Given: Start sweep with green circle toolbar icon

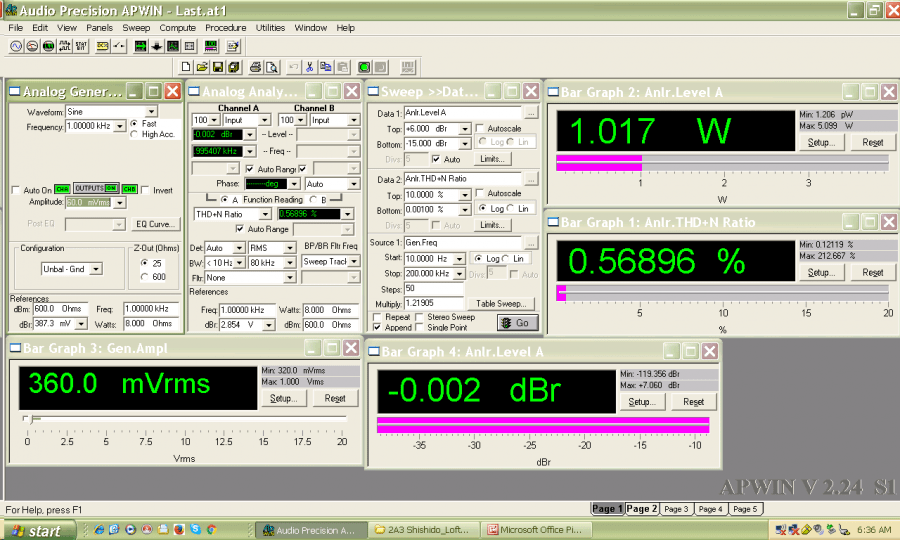Looking at the screenshot, I should point(363,67).
